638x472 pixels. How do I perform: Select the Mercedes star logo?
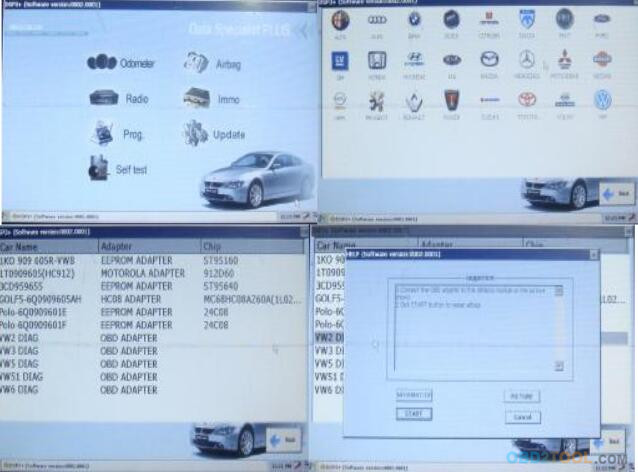(527, 59)
